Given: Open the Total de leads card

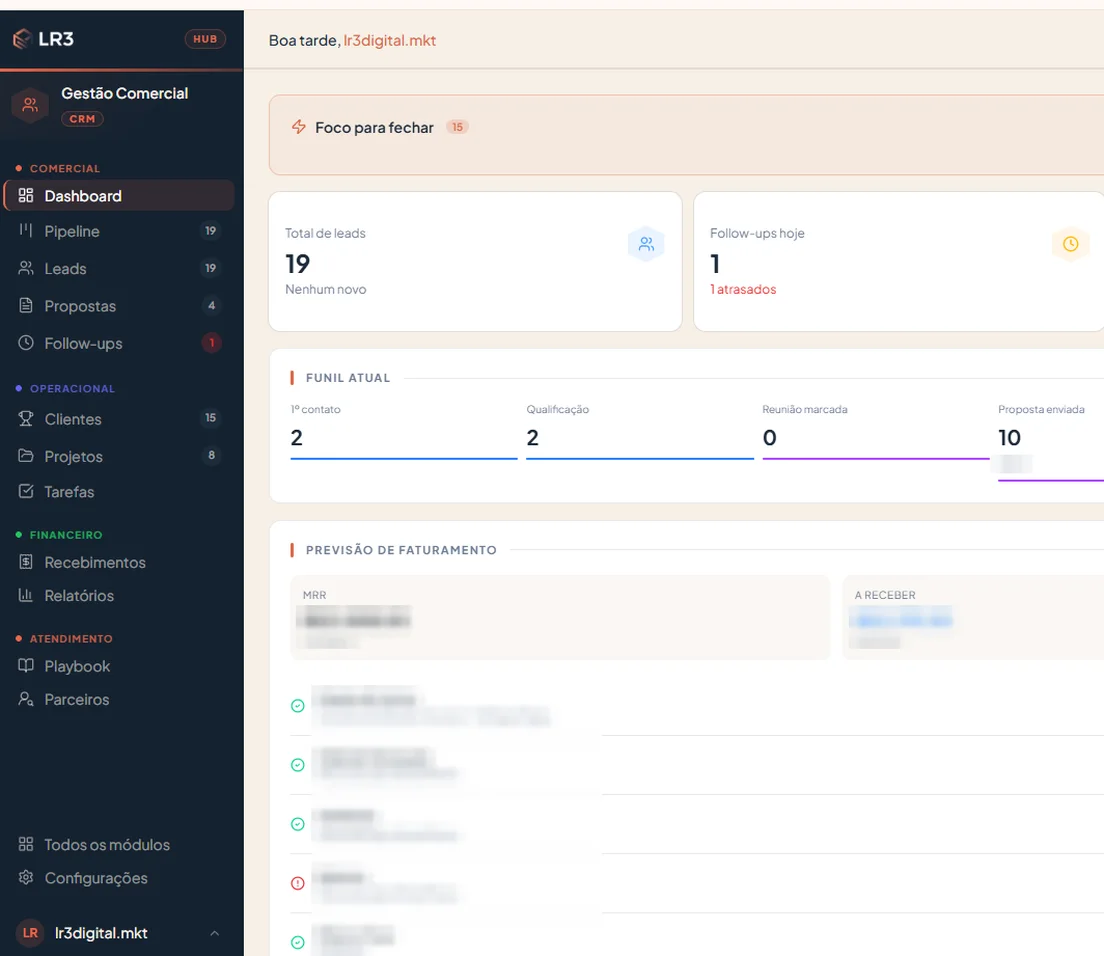Looking at the screenshot, I should tap(475, 261).
